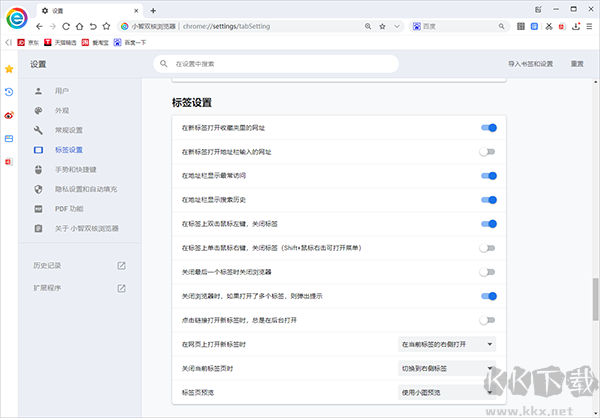
Task: Turn on 关闭最后一个标签时关闭浏览器 switch
Action: pos(488,272)
